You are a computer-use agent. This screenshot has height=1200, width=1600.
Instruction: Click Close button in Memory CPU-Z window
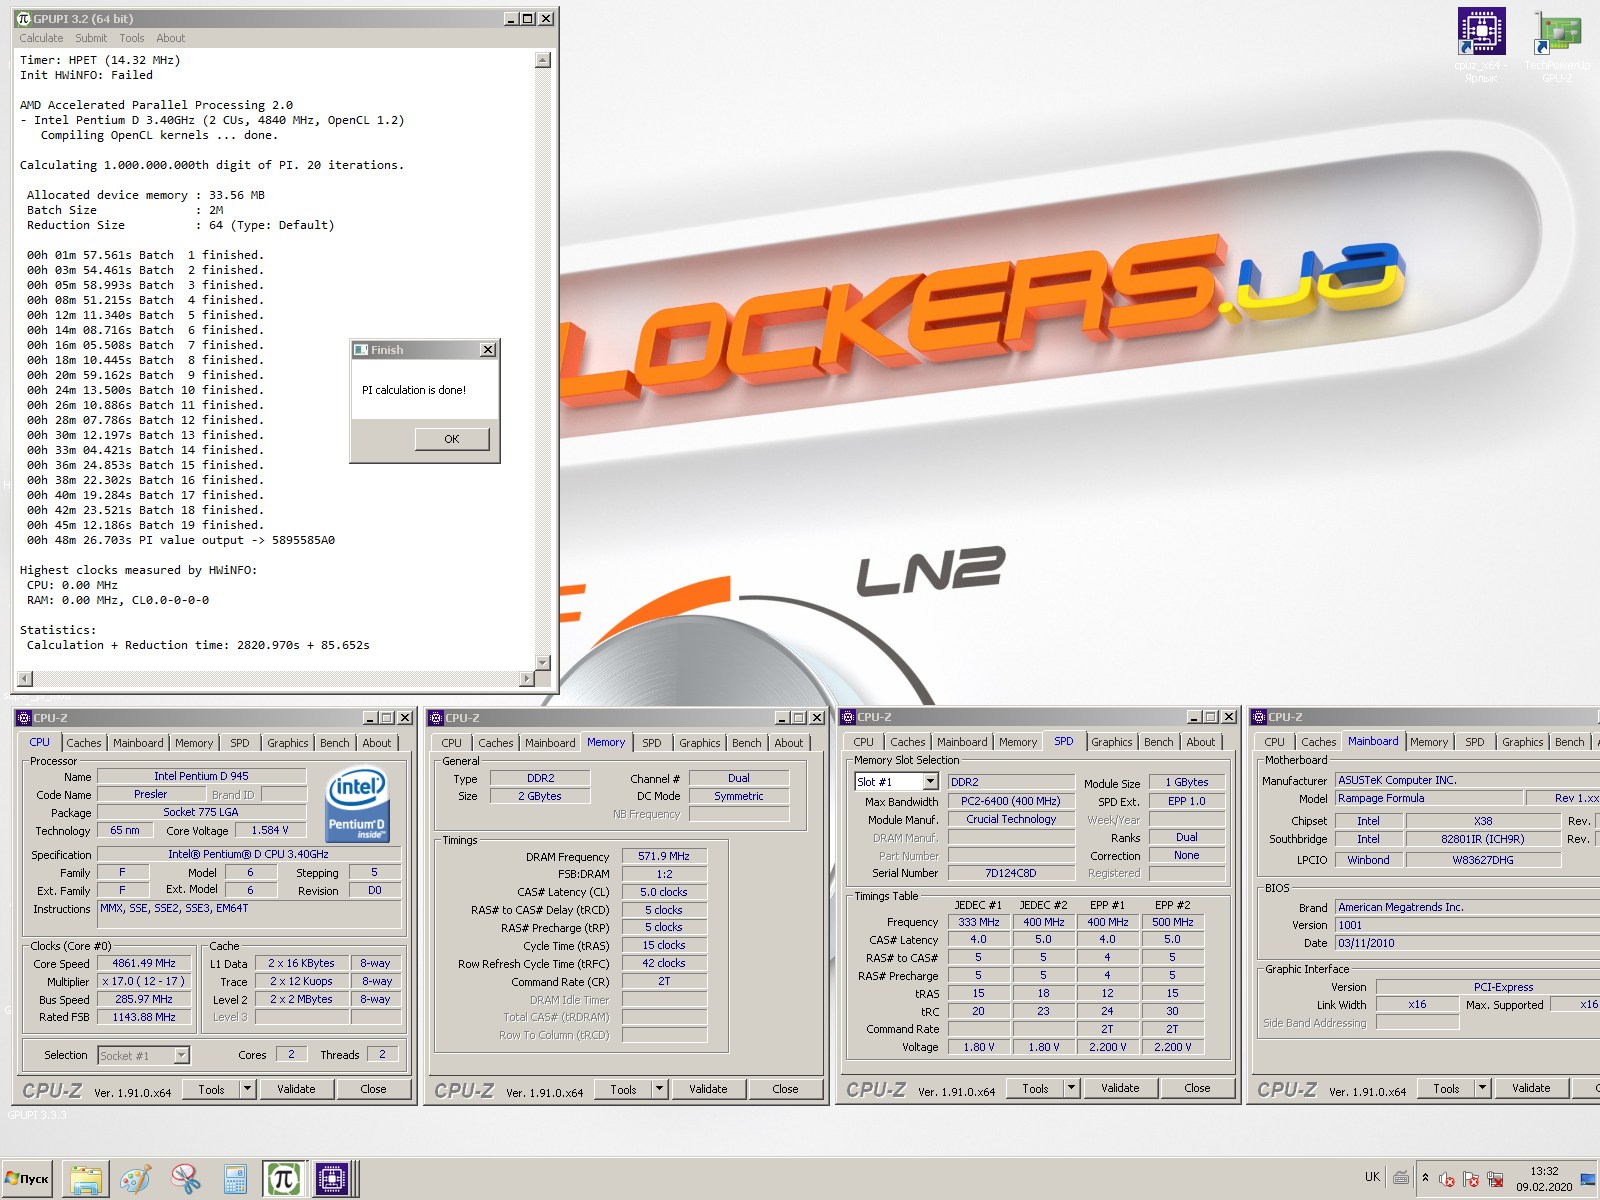pyautogui.click(x=785, y=1089)
